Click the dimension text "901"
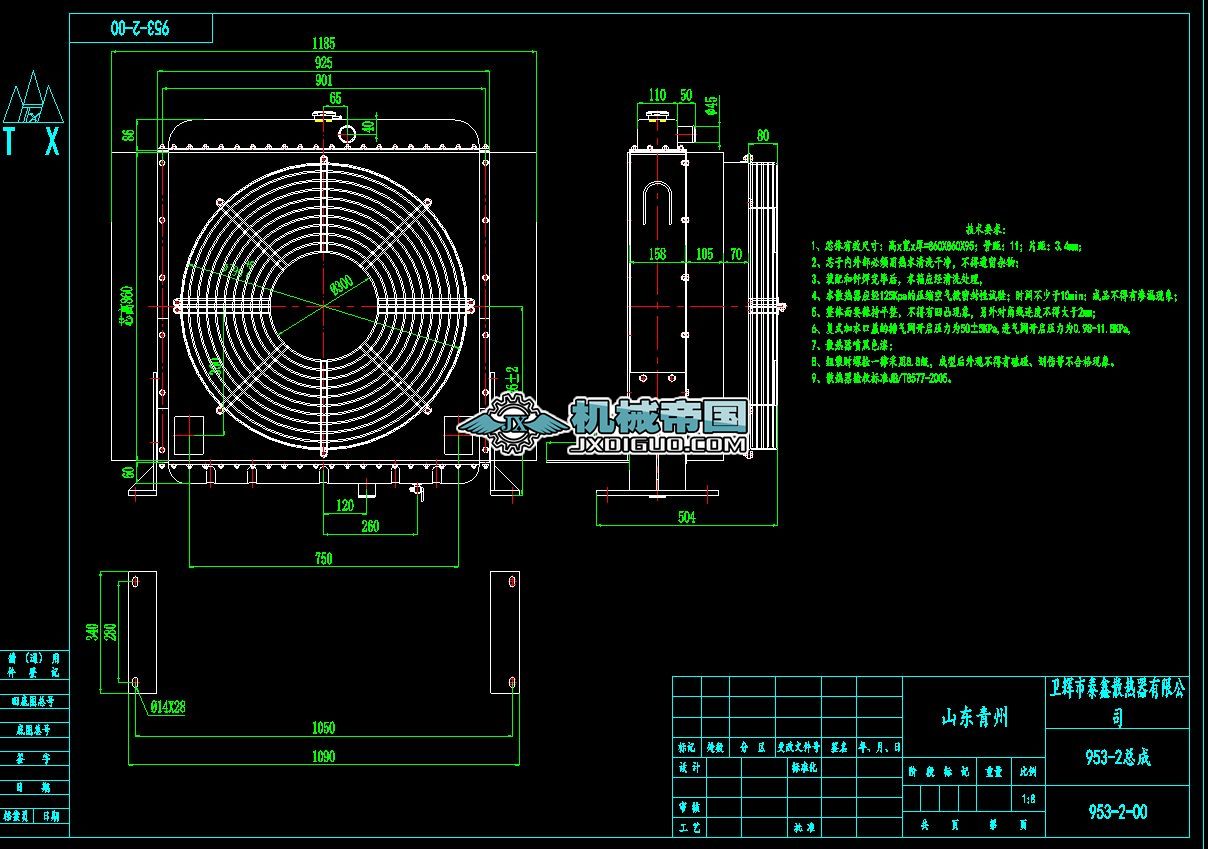 point(323,80)
